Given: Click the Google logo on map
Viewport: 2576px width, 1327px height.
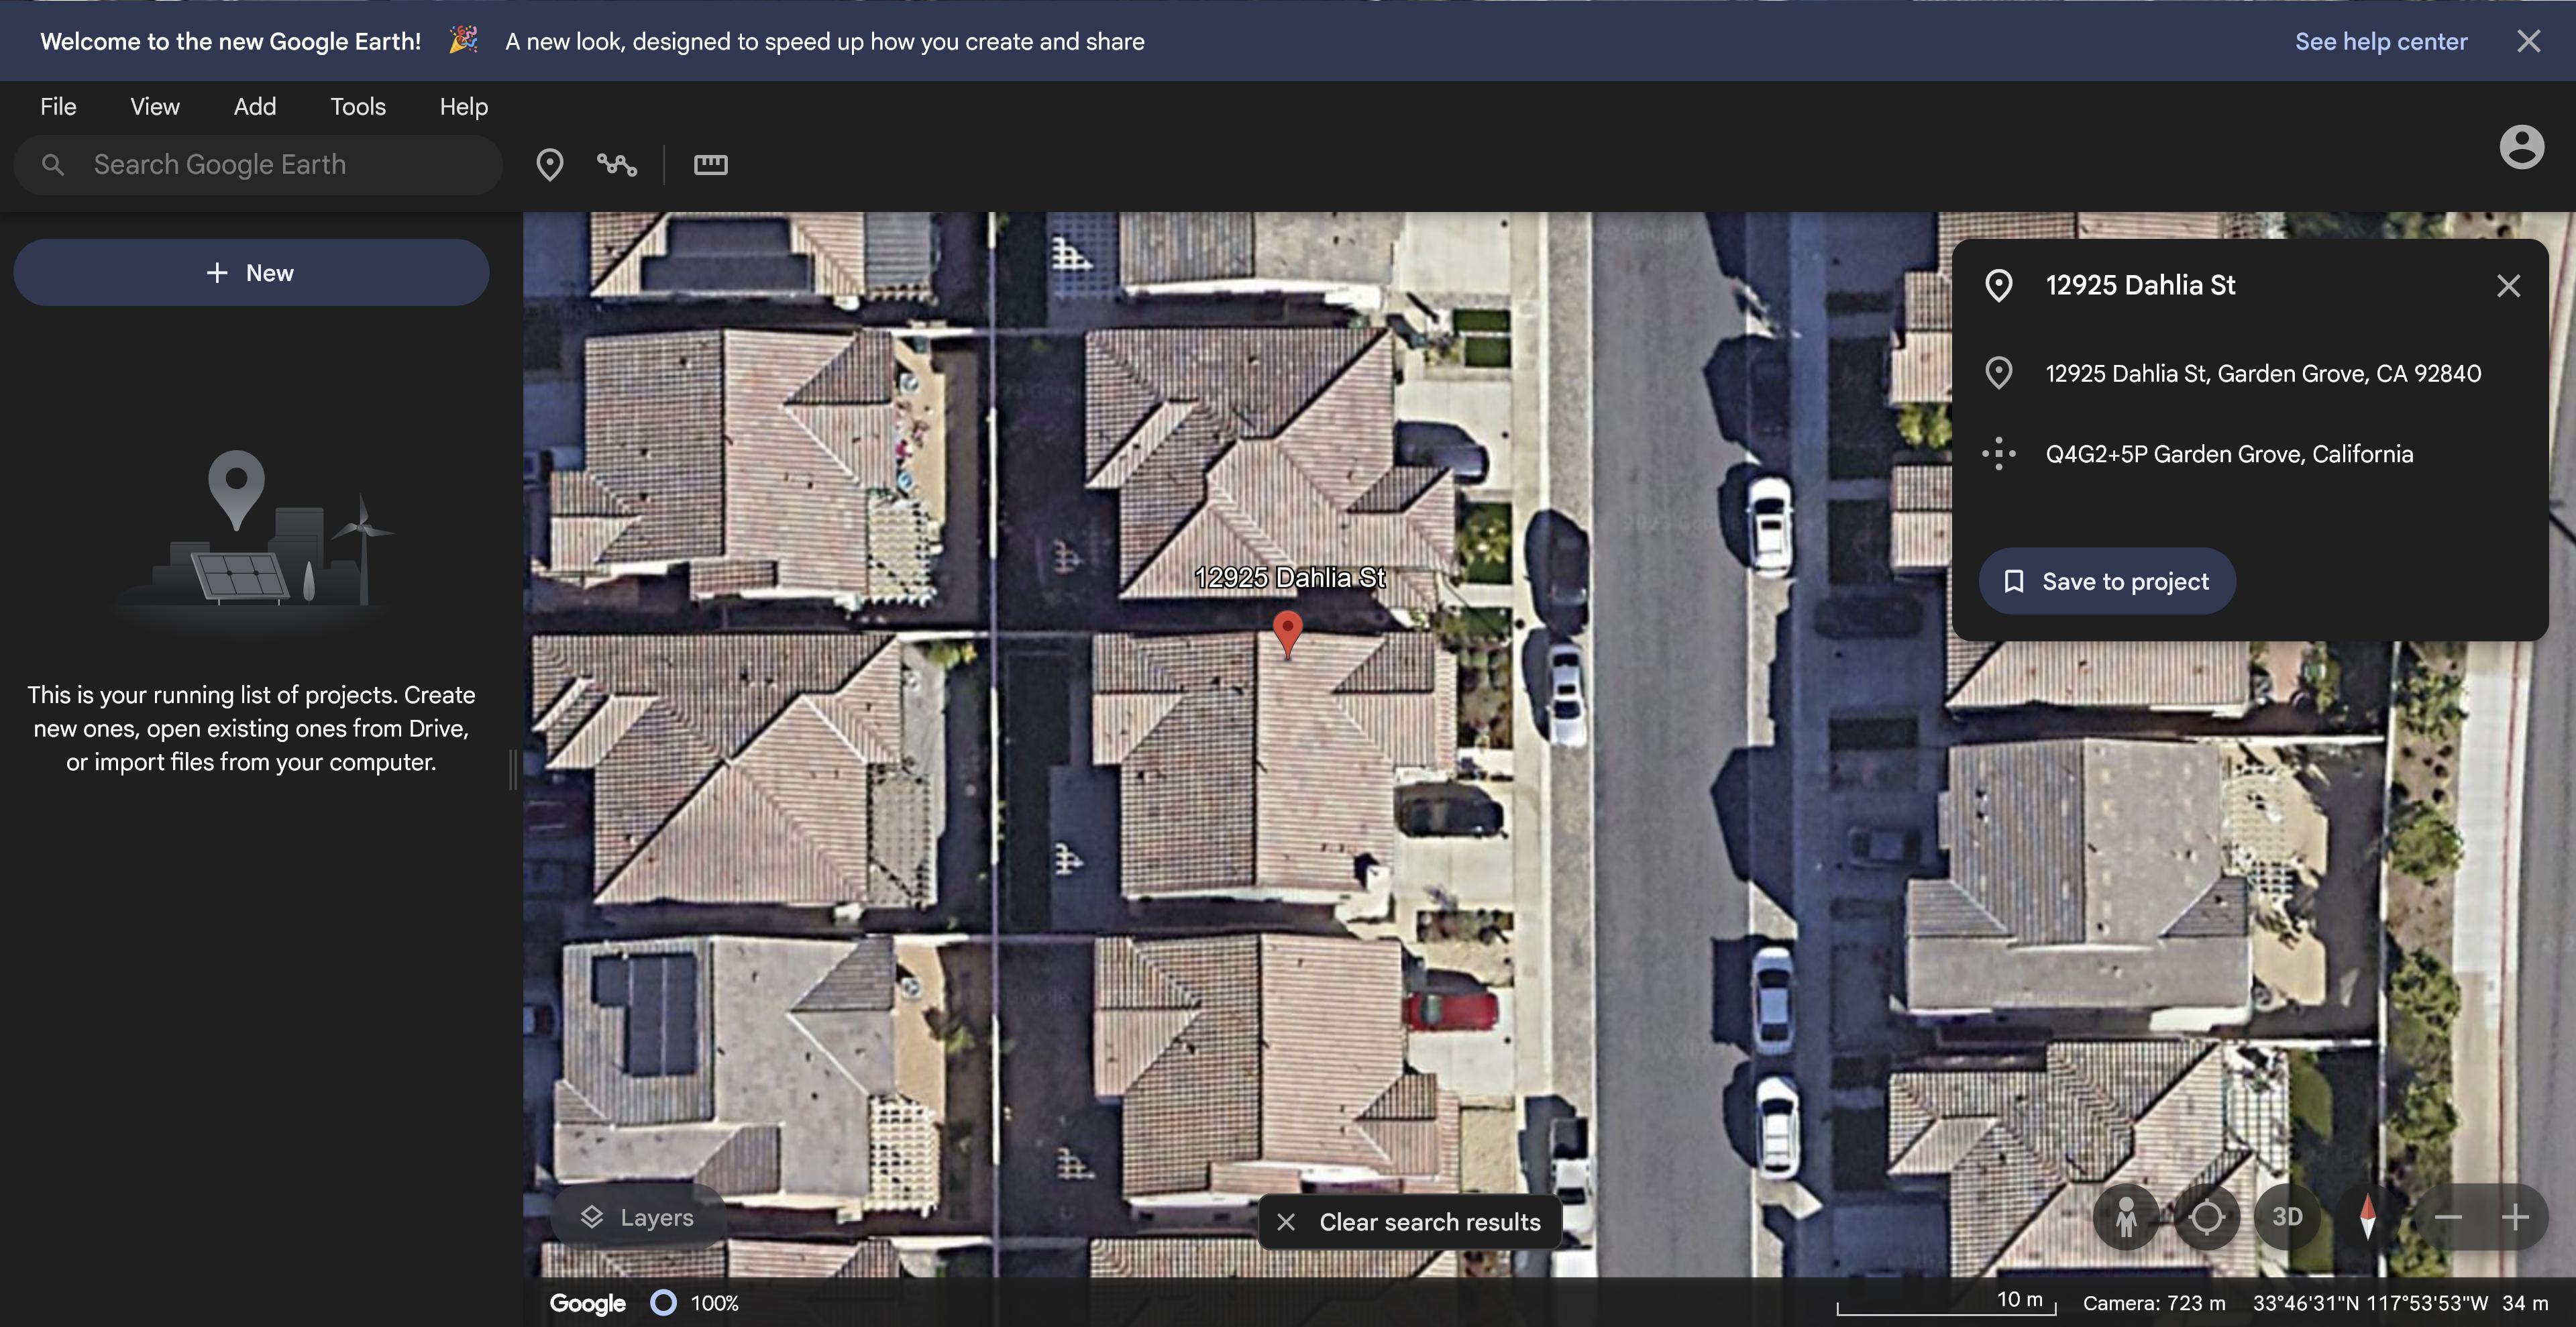Looking at the screenshot, I should pyautogui.click(x=588, y=1303).
